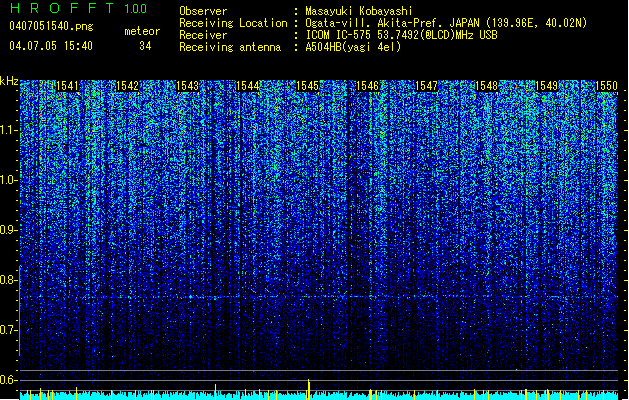The height and width of the screenshot is (400, 629).
Task: Click the Observer label
Action: click(203, 11)
